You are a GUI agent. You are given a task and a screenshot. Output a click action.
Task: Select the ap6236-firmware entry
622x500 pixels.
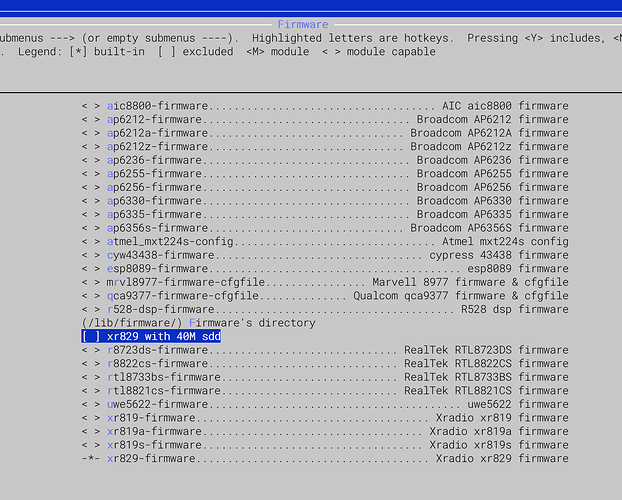click(x=325, y=160)
